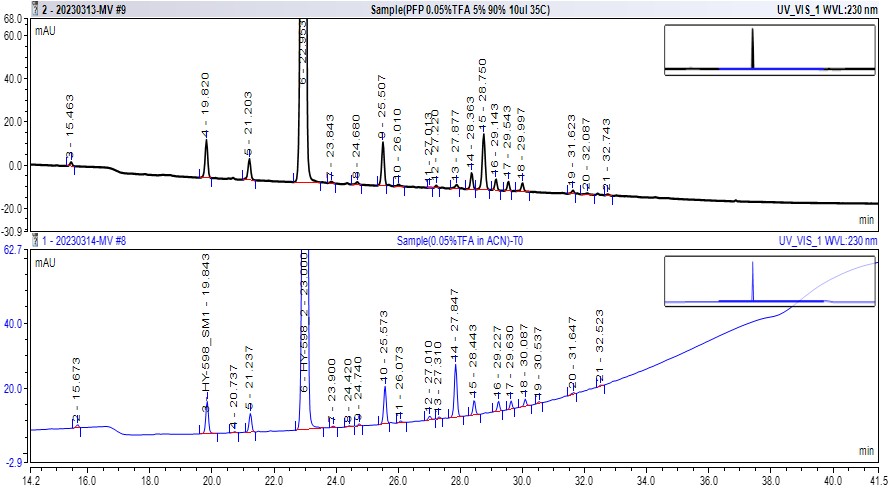889x488 pixels.
Task: Select the peak labeled 15 - 28.750
Action: [x=484, y=150]
